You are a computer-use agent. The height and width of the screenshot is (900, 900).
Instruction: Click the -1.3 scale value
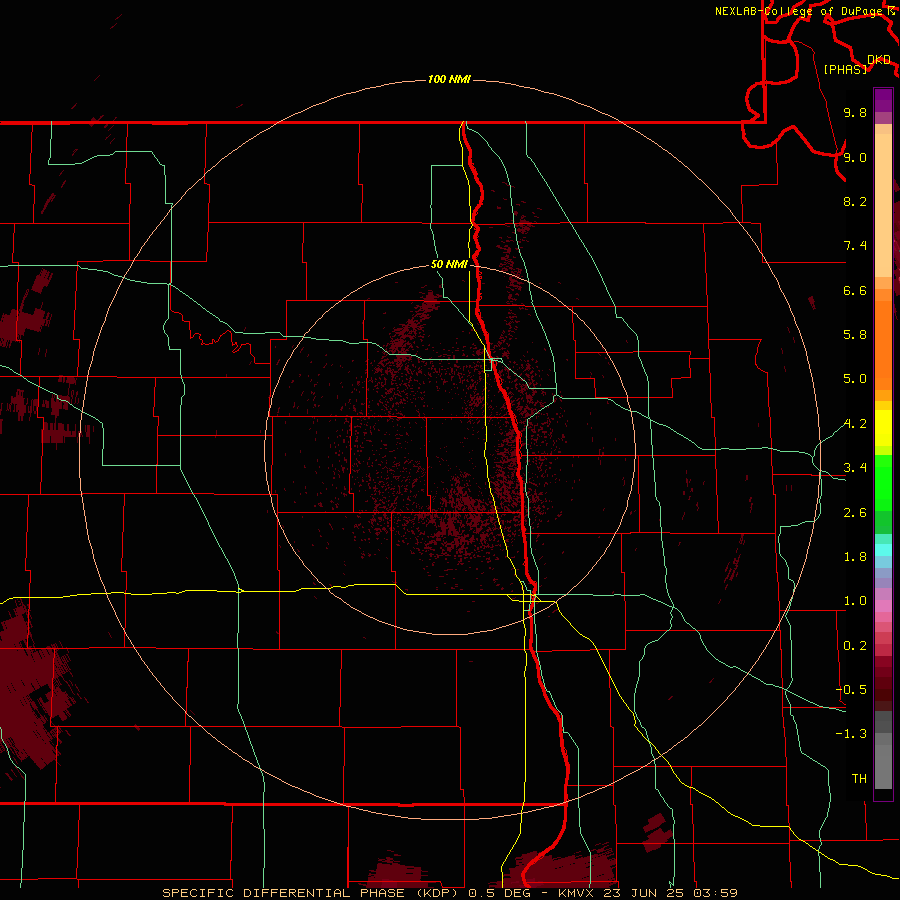point(851,734)
